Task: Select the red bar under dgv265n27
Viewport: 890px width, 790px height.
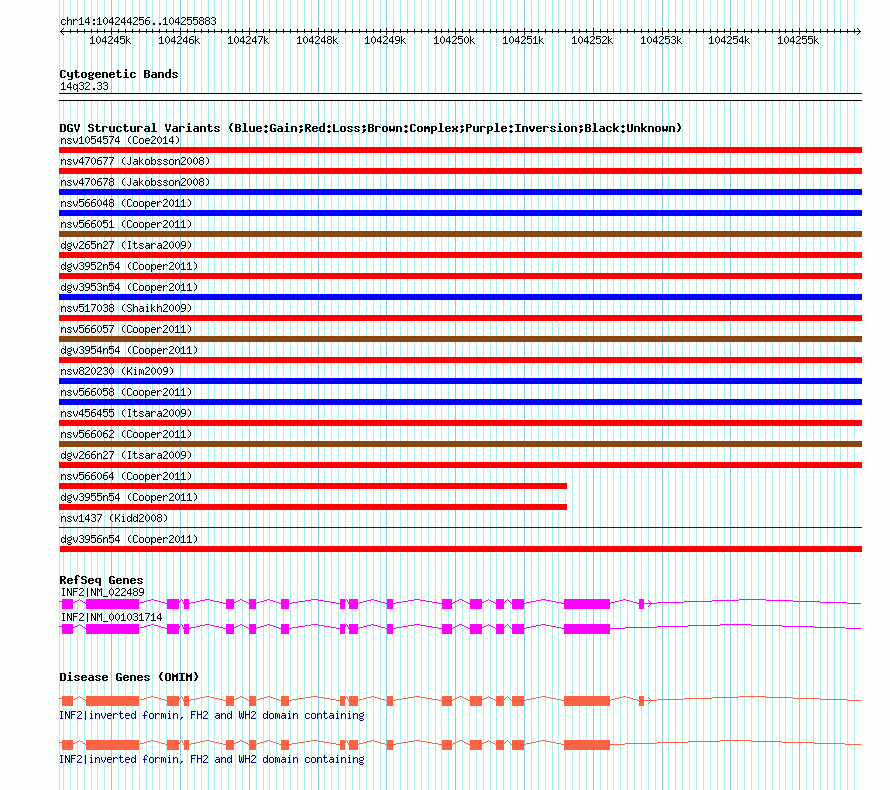Action: pyautogui.click(x=460, y=255)
